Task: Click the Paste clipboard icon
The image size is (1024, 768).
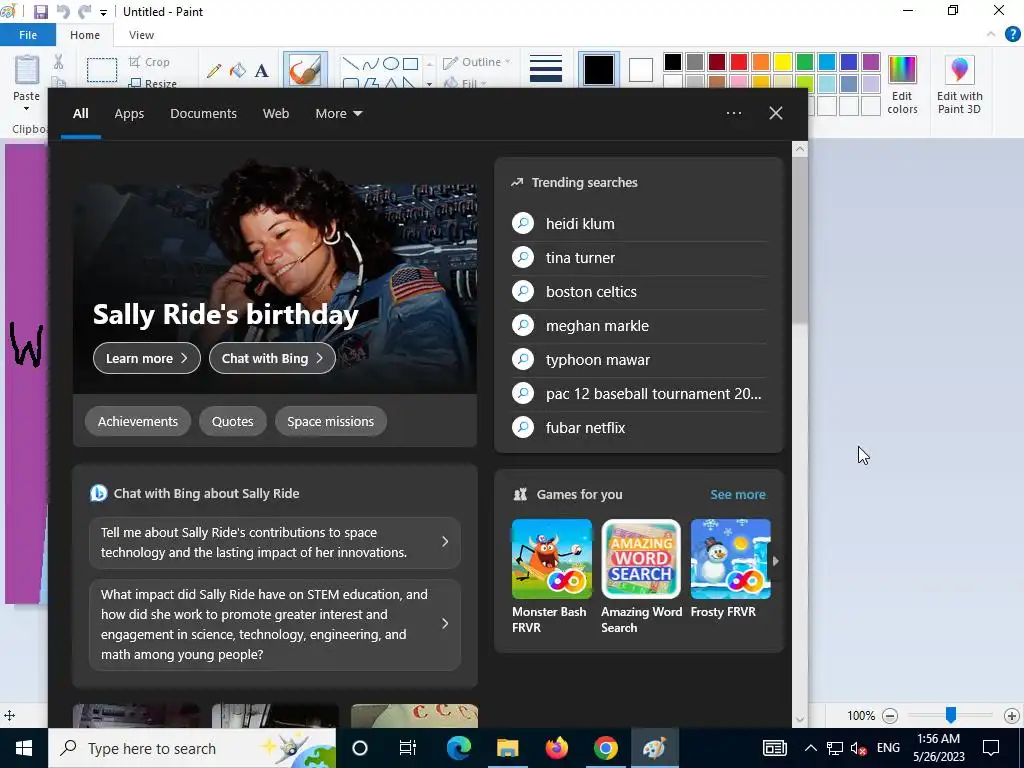Action: [x=27, y=70]
